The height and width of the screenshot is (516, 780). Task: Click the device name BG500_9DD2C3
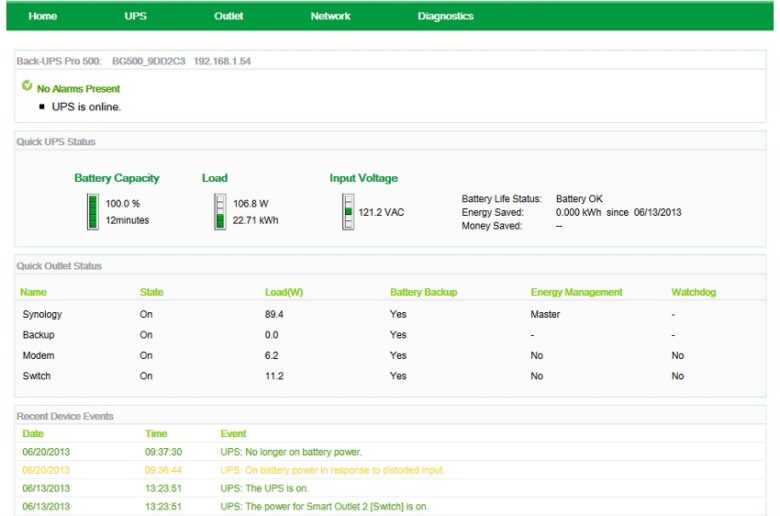click(x=149, y=61)
